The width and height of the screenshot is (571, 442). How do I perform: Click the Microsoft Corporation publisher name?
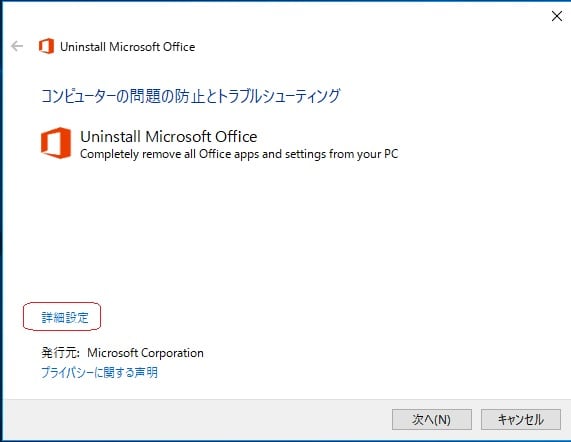[145, 353]
